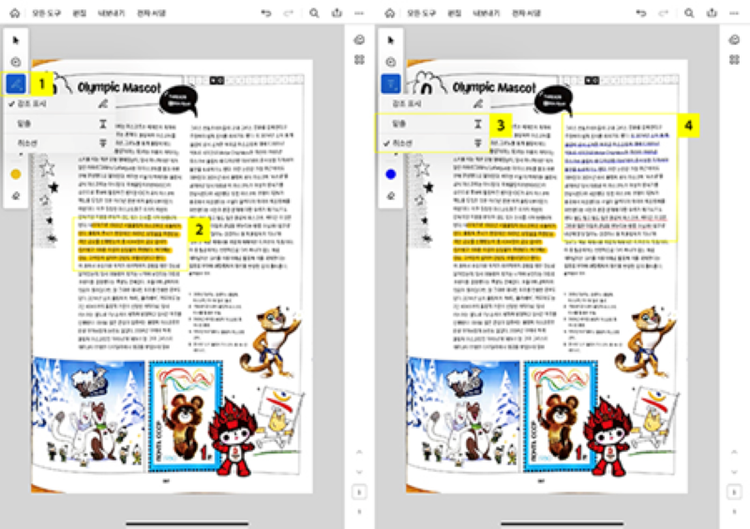Pick the 취소선 strikethrough option, left screenshot
This screenshot has width=750, height=529.
[58, 143]
